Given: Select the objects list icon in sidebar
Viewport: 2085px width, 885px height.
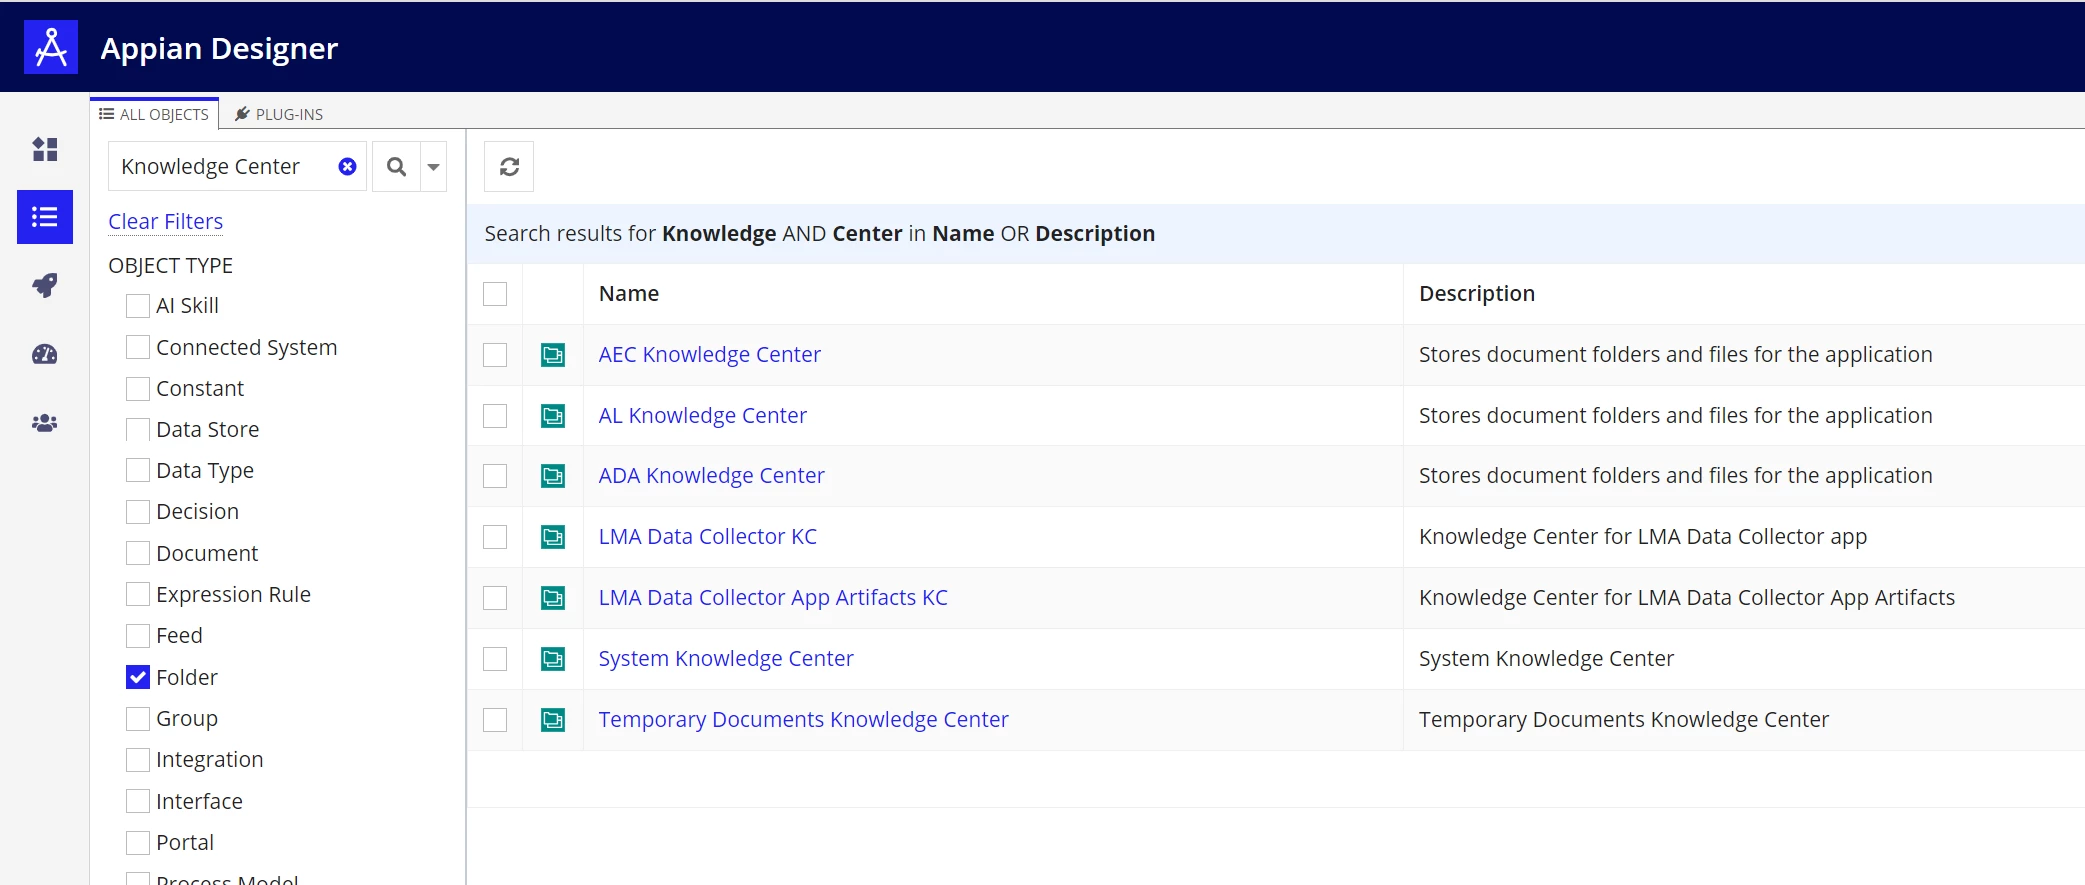Looking at the screenshot, I should [x=45, y=217].
